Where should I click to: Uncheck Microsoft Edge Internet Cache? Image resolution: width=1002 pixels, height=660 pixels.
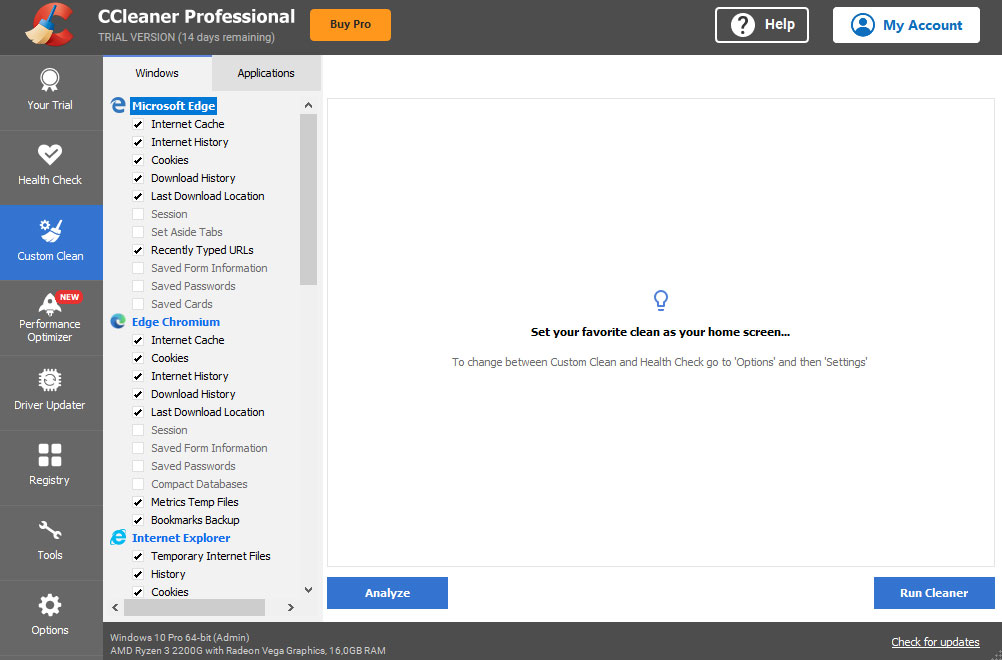(x=138, y=124)
